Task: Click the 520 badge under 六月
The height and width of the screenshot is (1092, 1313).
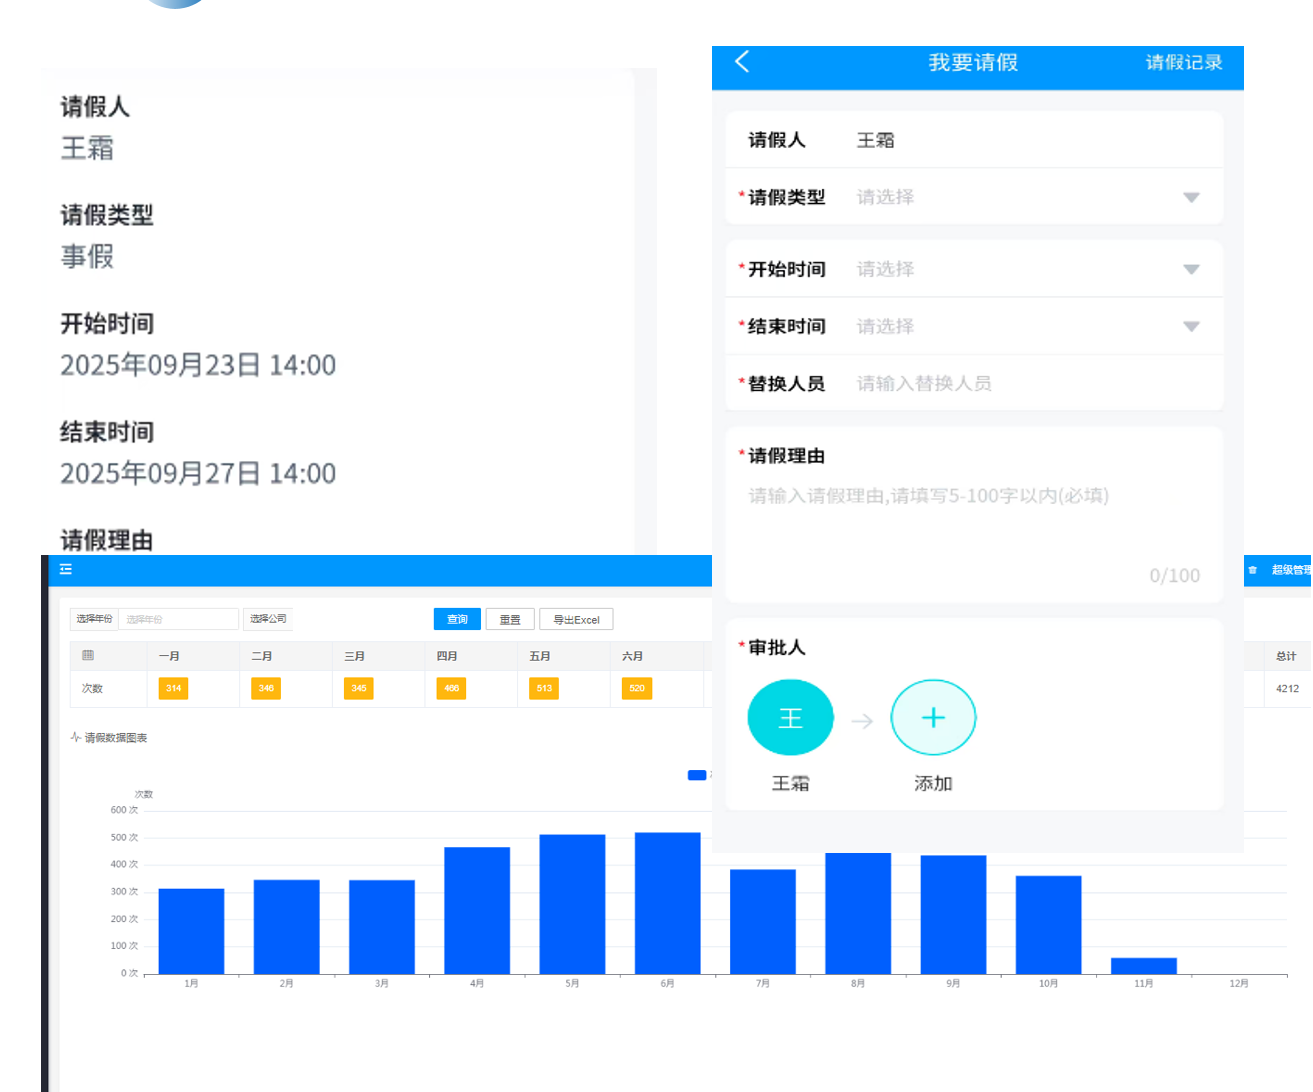Action: click(637, 688)
